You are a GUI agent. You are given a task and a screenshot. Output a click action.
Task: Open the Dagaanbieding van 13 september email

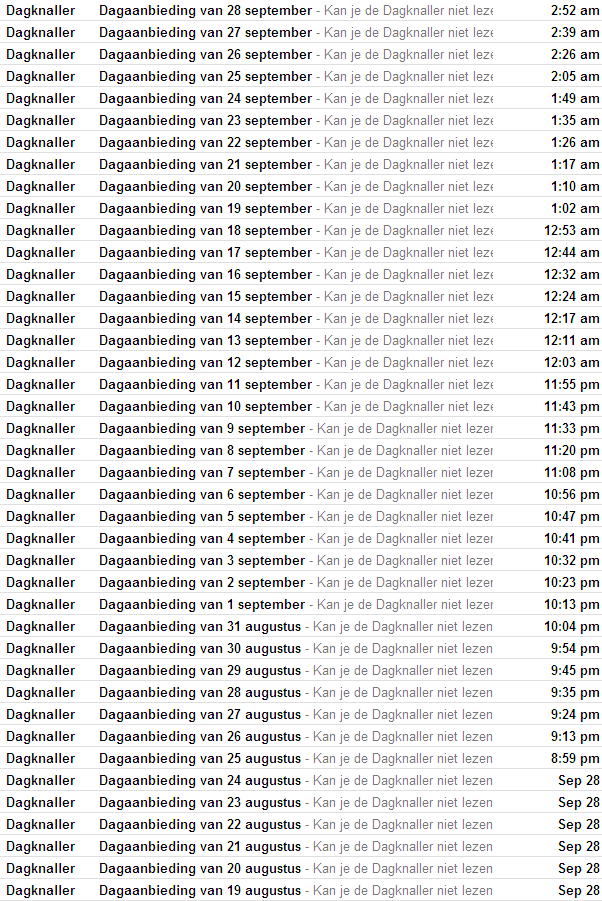pyautogui.click(x=301, y=340)
